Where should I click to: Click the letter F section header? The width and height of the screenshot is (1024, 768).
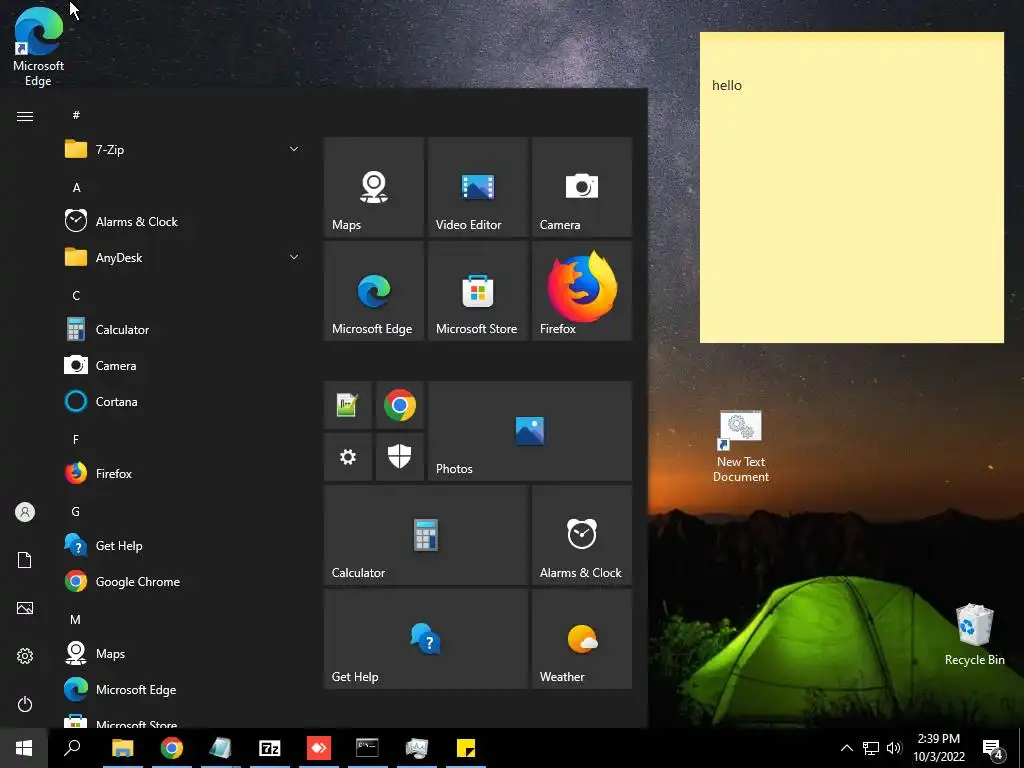pyautogui.click(x=76, y=440)
